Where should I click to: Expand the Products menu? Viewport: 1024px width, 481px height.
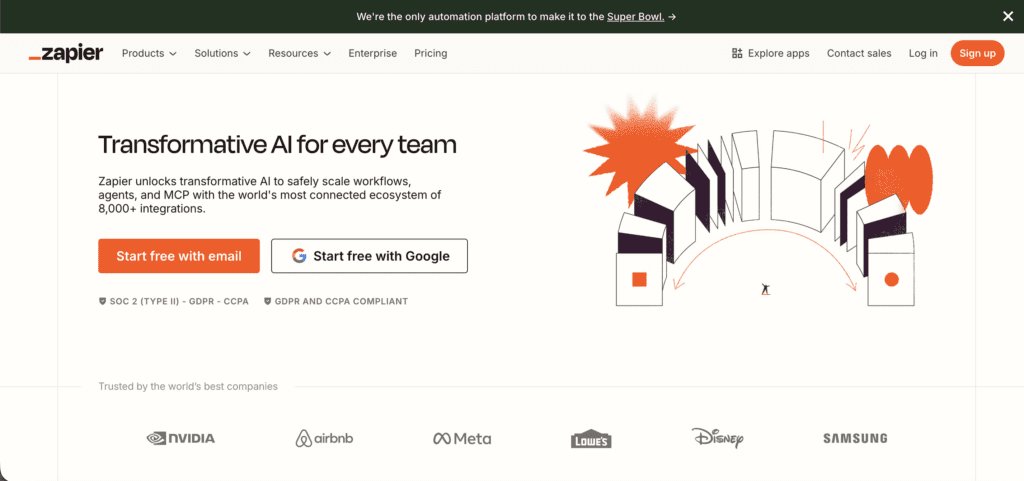click(149, 54)
